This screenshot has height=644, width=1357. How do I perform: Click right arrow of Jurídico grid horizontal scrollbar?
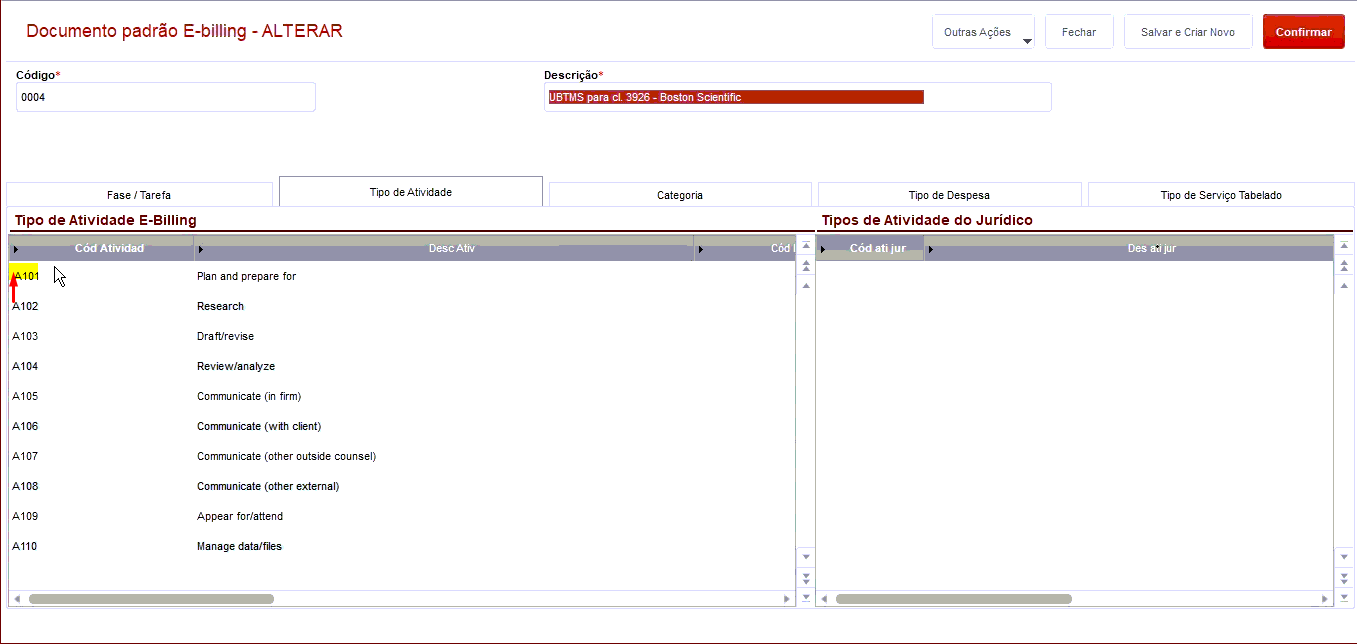coord(1325,599)
